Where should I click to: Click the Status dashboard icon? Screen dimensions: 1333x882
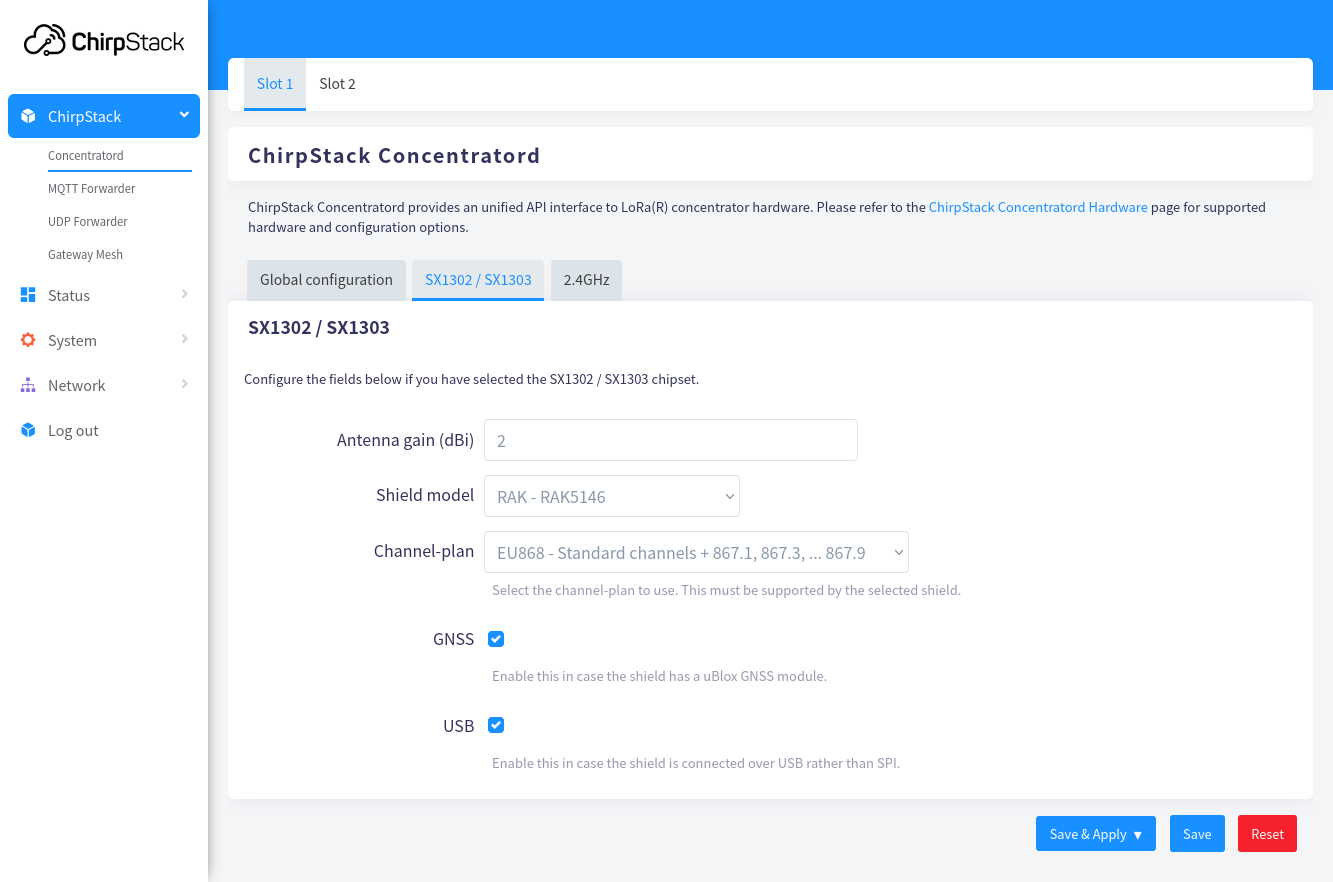28,295
